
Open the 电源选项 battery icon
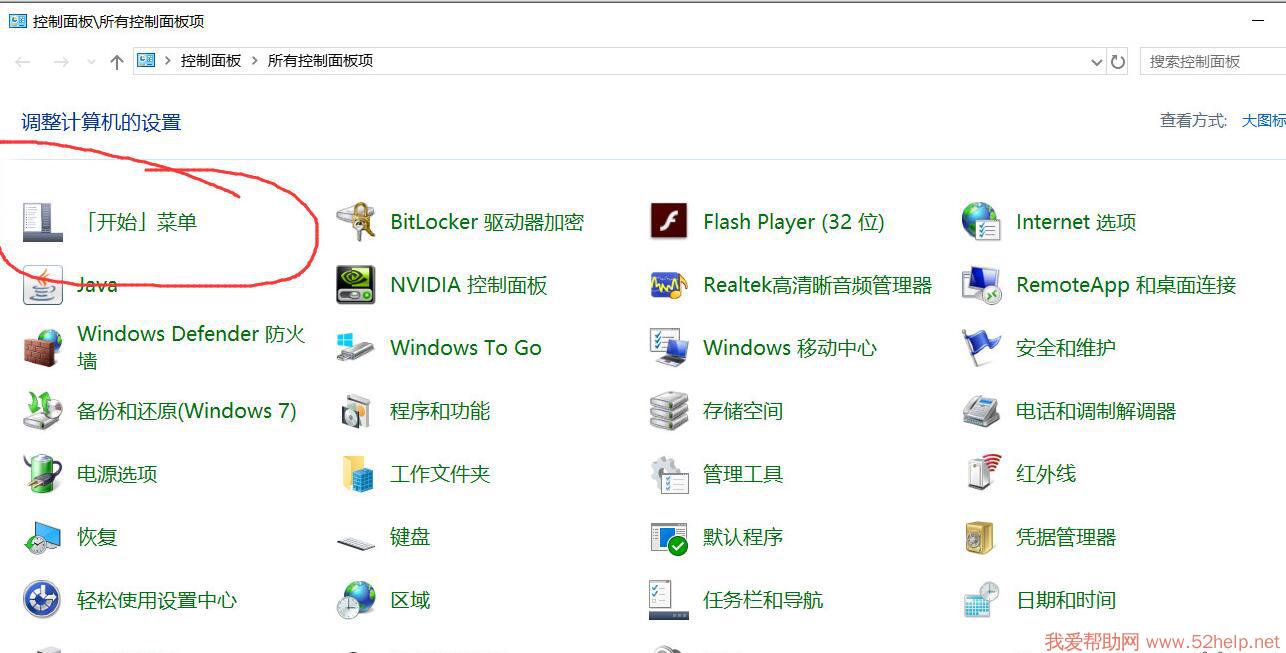[42, 474]
